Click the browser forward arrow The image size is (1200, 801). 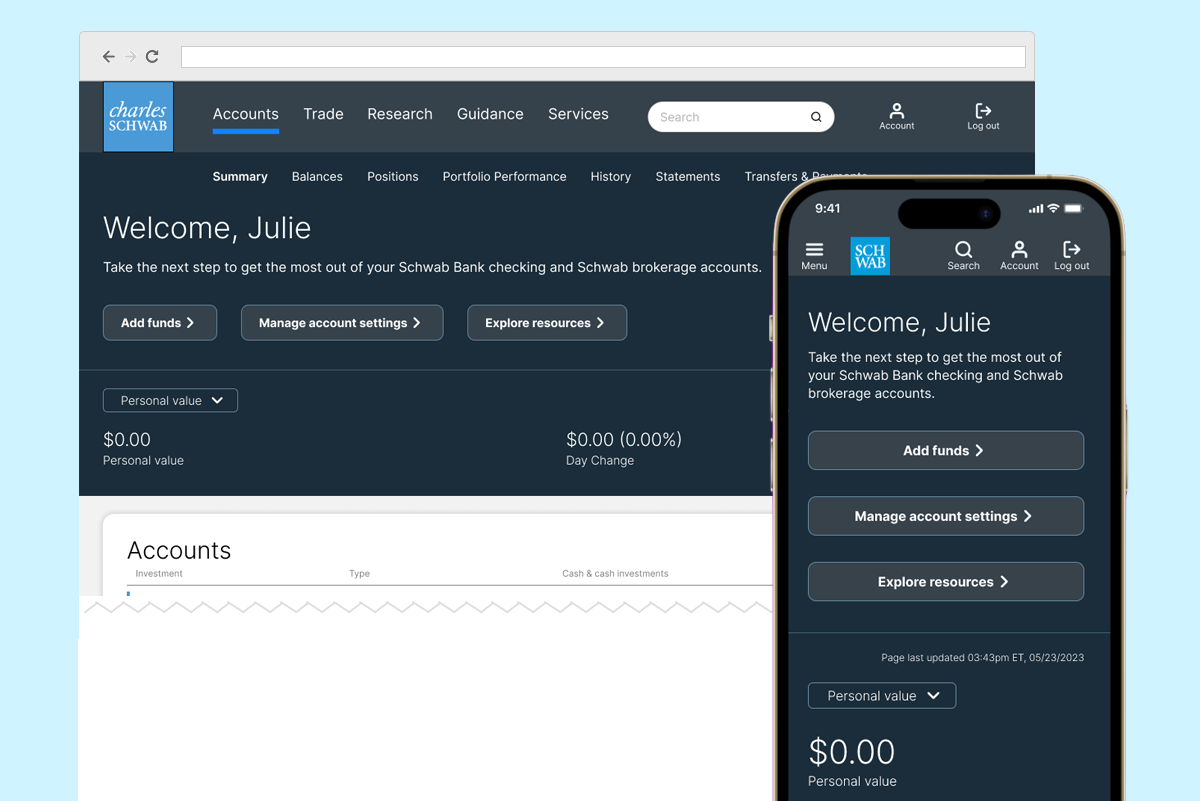point(130,57)
